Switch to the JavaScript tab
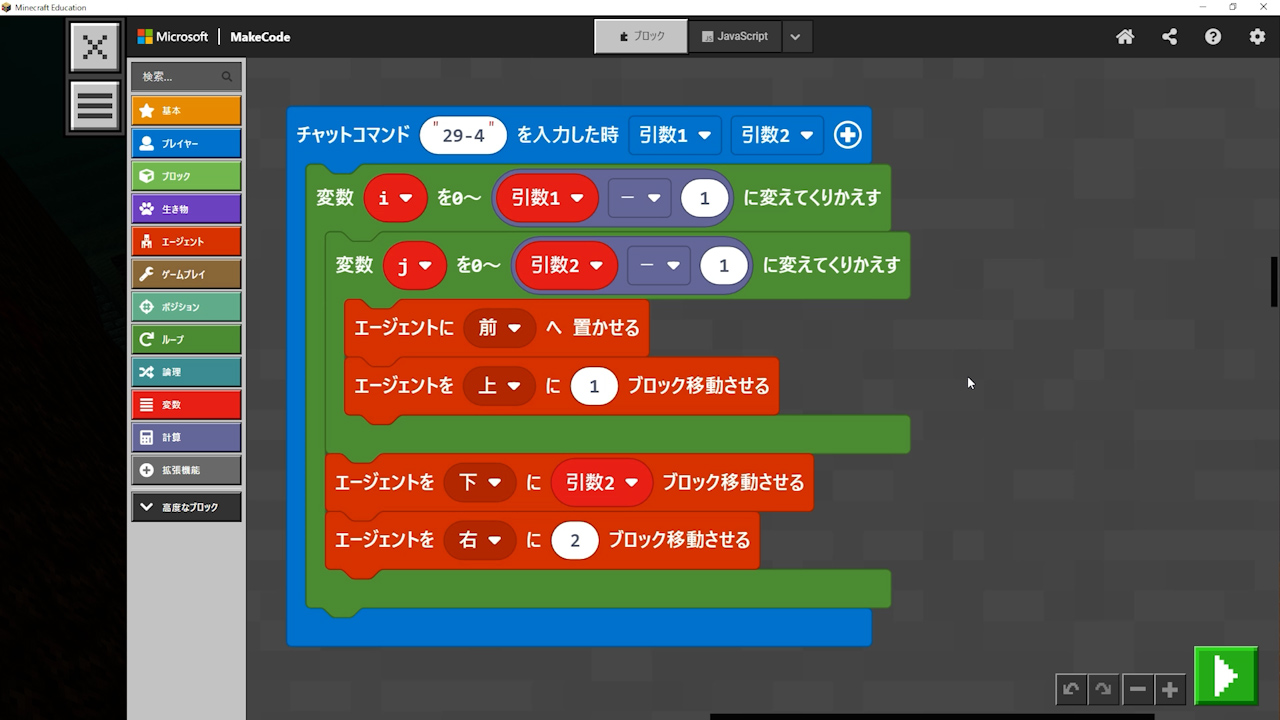Viewport: 1280px width, 720px height. click(735, 36)
